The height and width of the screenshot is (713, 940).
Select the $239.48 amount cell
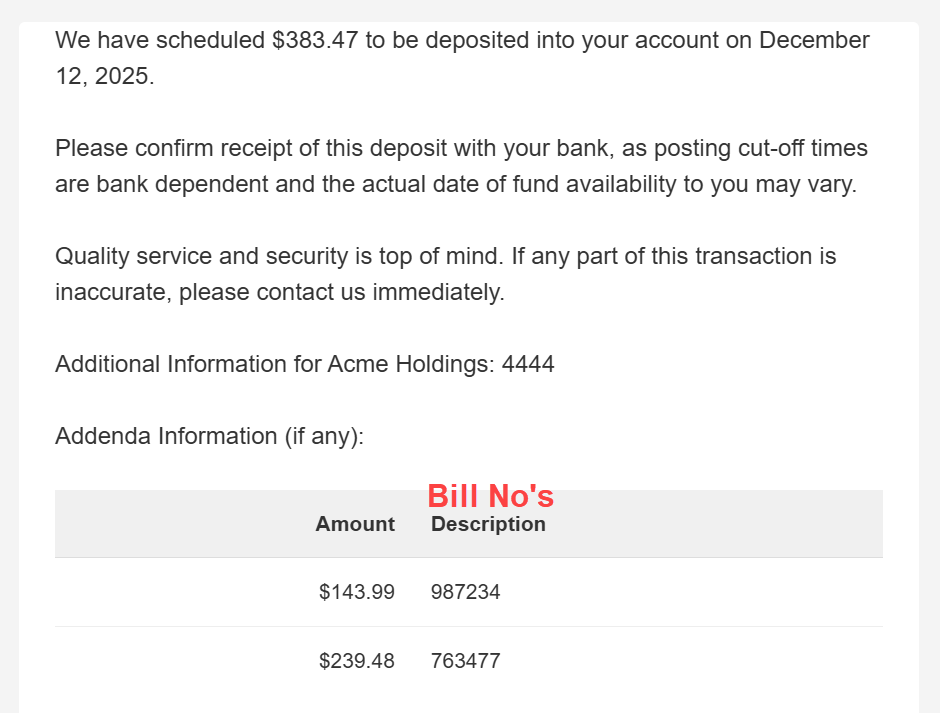pos(357,661)
